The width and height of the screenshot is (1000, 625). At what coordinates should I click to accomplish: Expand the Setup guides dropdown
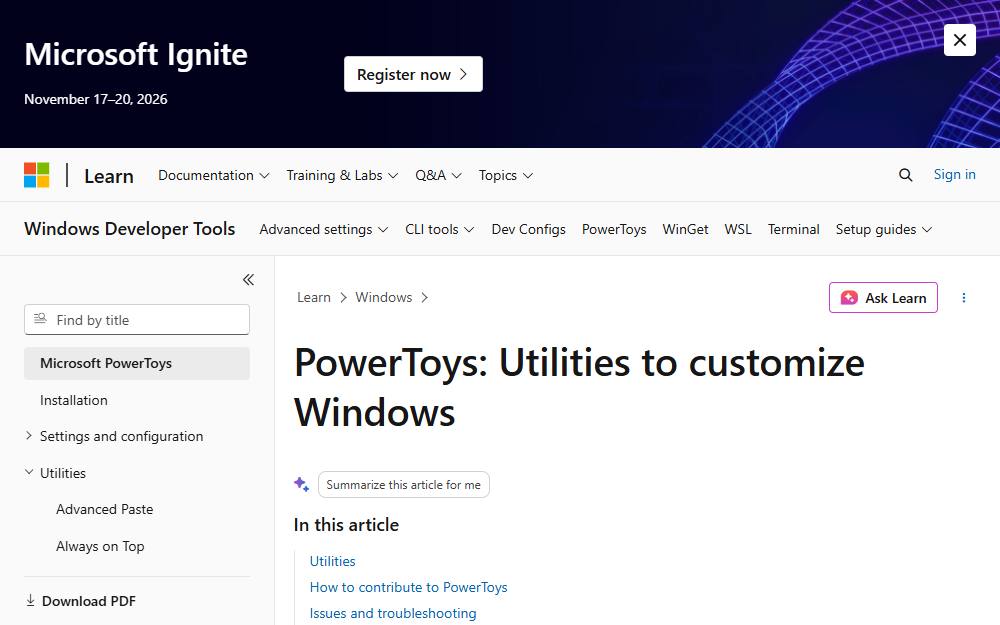point(884,230)
